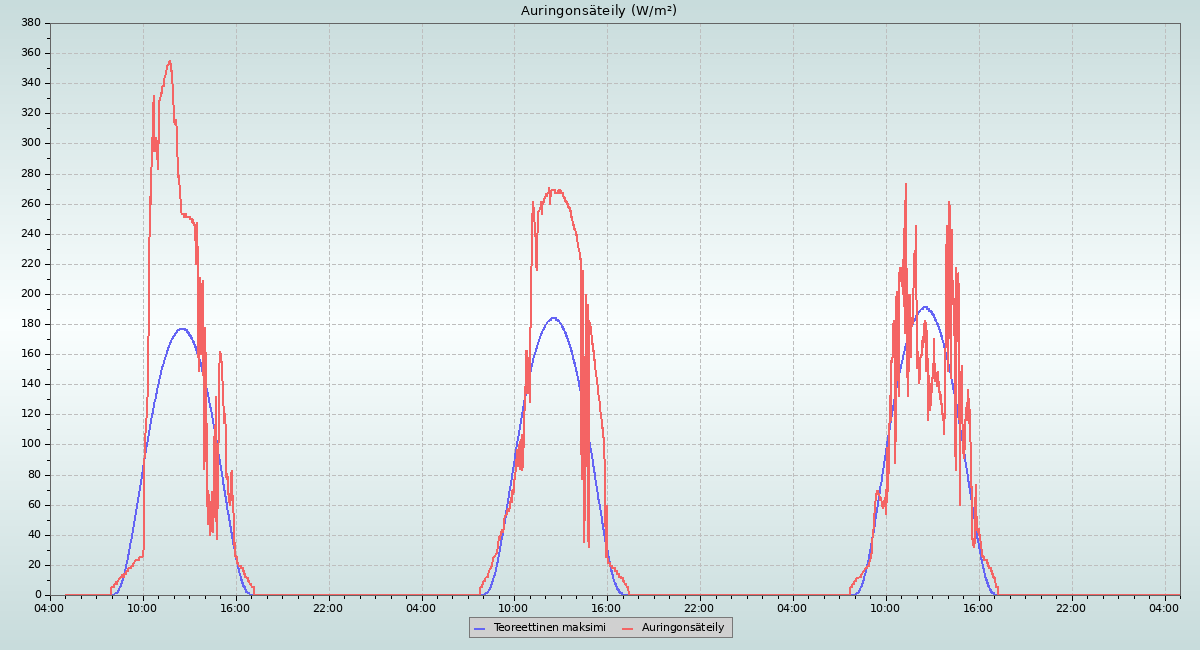Click the 200 label on the y-axis

coord(30,294)
